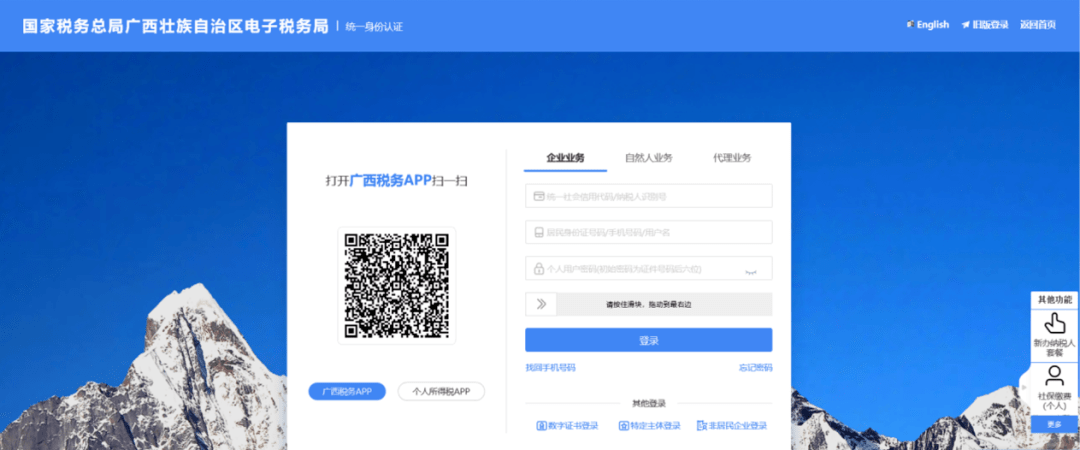Open 忘记密码 forgot password link
Viewport: 1080px width, 450px height.
point(756,368)
